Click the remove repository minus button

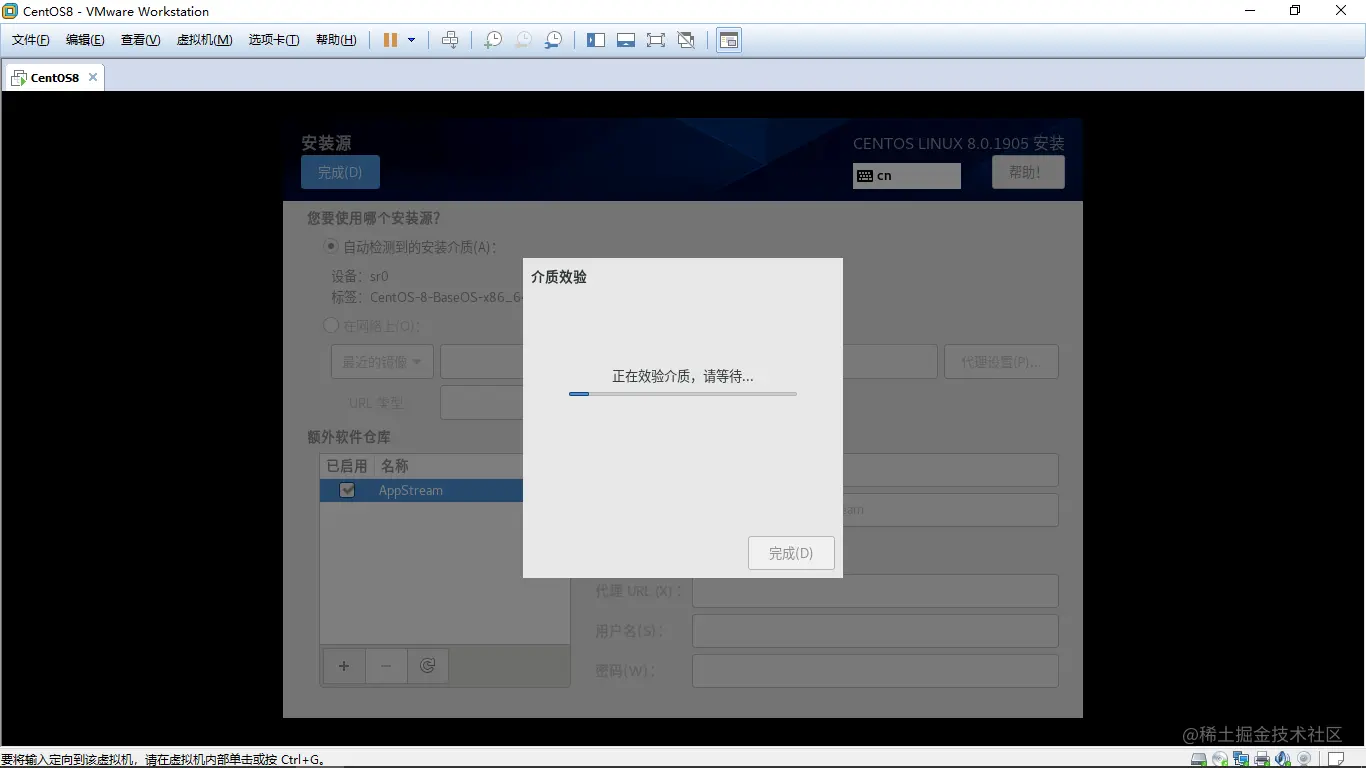[x=386, y=666]
